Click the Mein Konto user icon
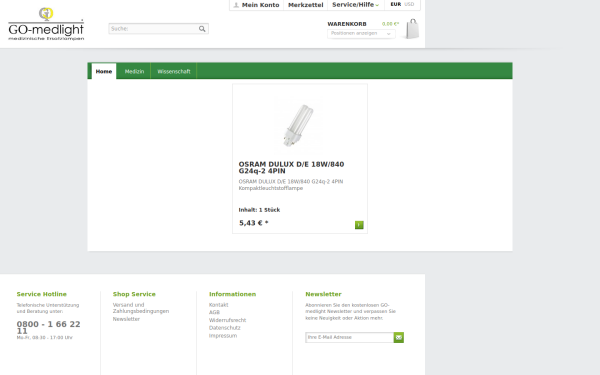This screenshot has width=600, height=375. tap(236, 5)
